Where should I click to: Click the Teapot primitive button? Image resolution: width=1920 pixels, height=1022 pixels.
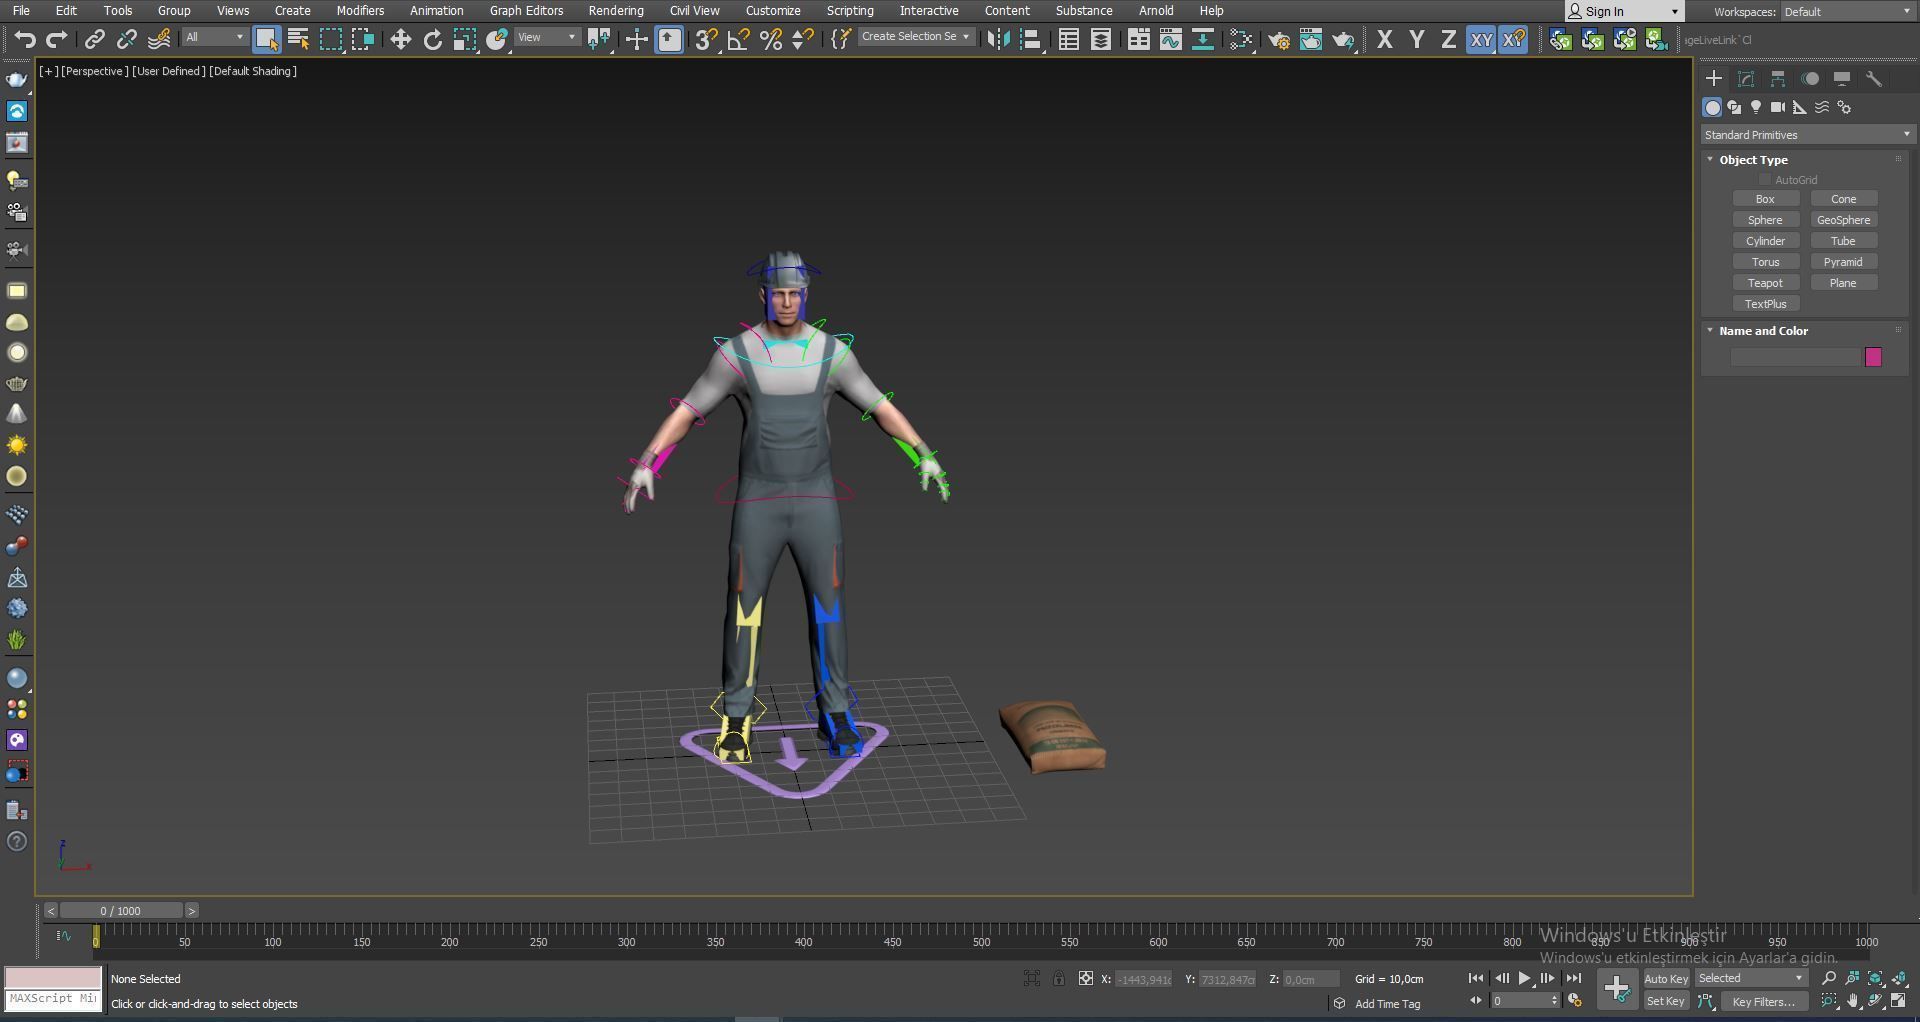1765,283
